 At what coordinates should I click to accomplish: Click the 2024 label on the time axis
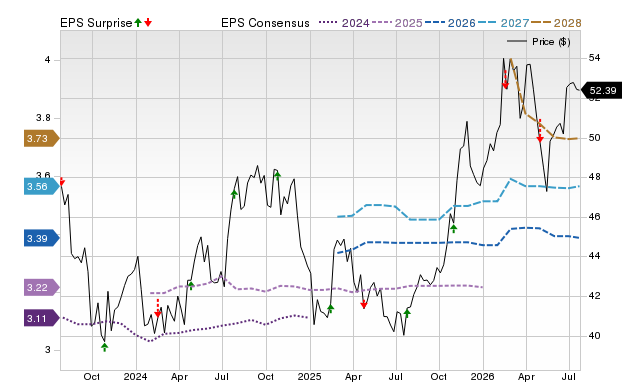coord(136,376)
